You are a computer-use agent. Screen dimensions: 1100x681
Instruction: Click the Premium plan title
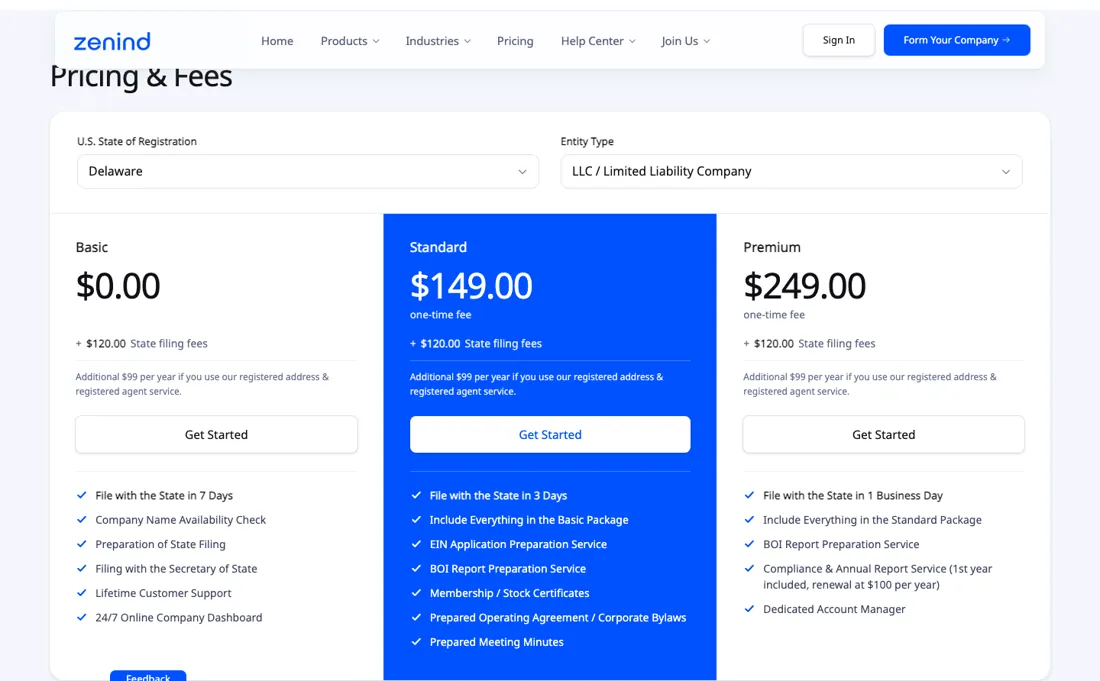tap(772, 247)
